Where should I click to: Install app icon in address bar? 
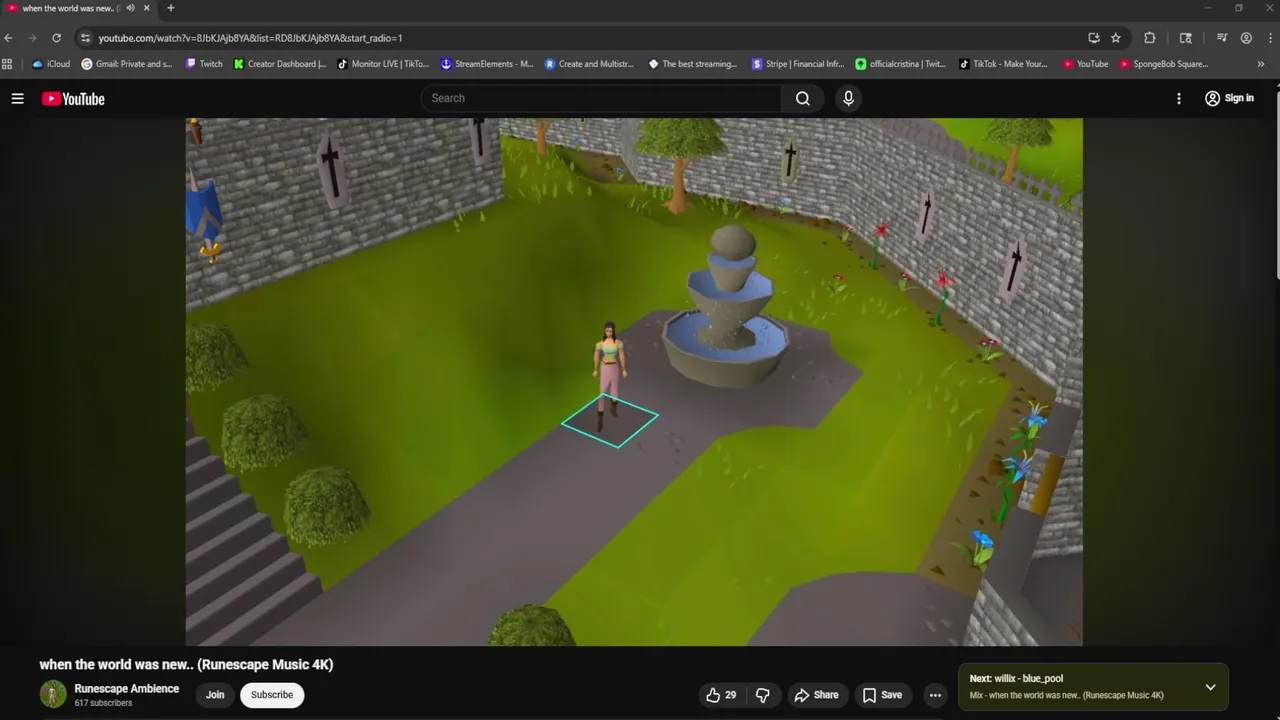coord(1094,38)
